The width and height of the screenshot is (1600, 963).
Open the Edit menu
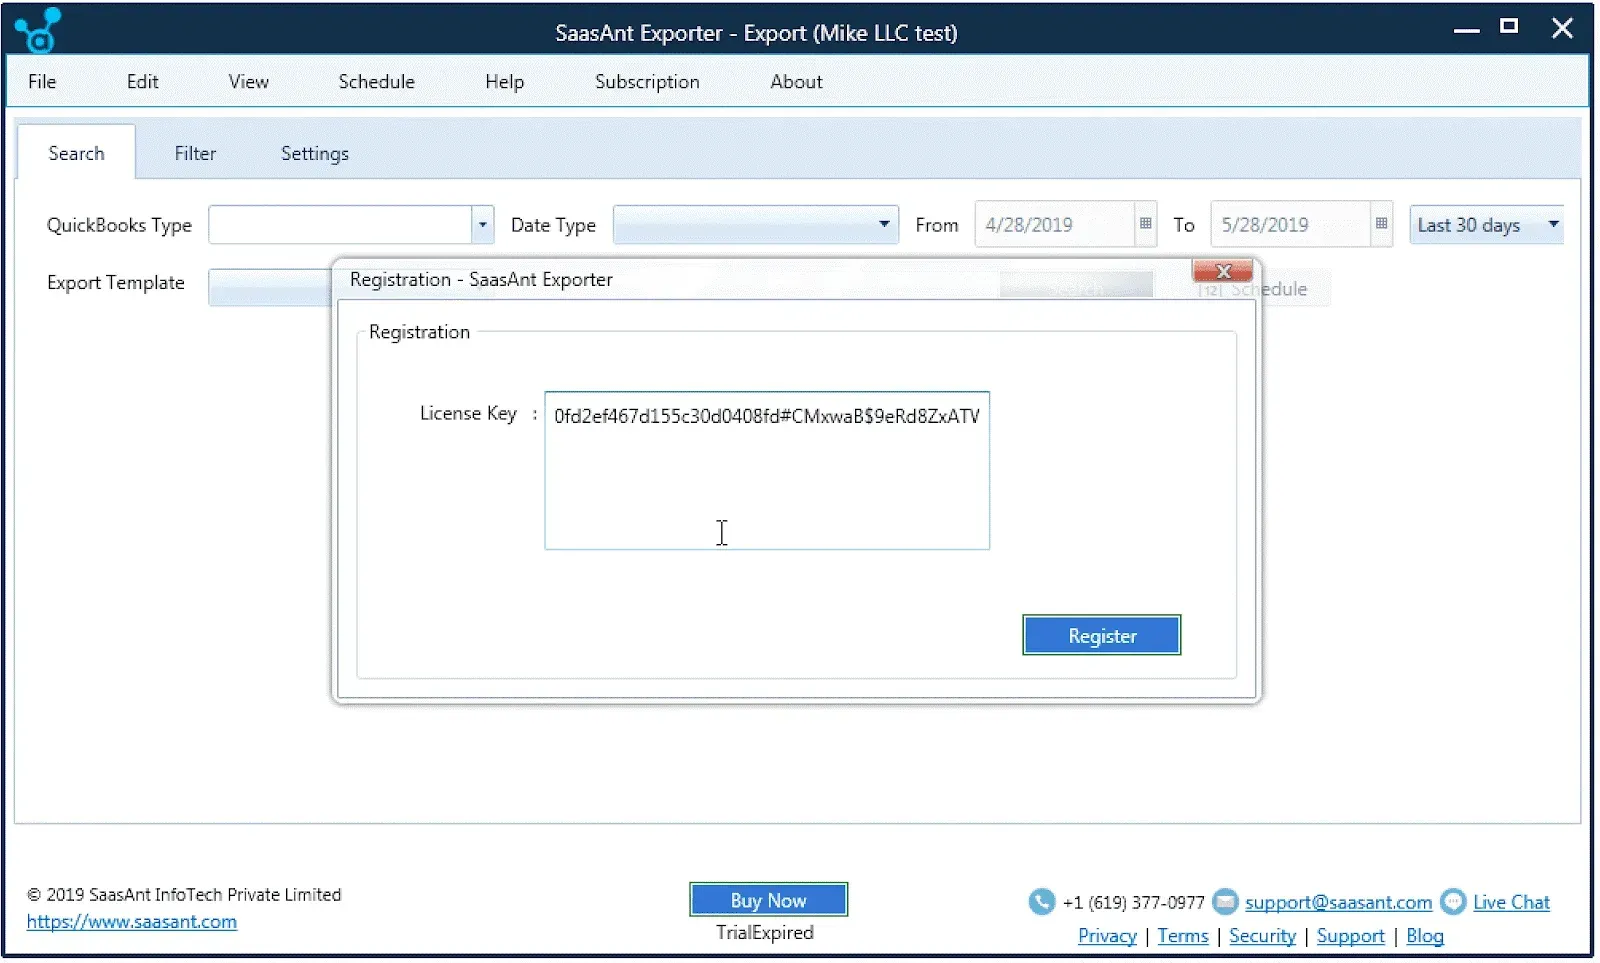tap(142, 82)
